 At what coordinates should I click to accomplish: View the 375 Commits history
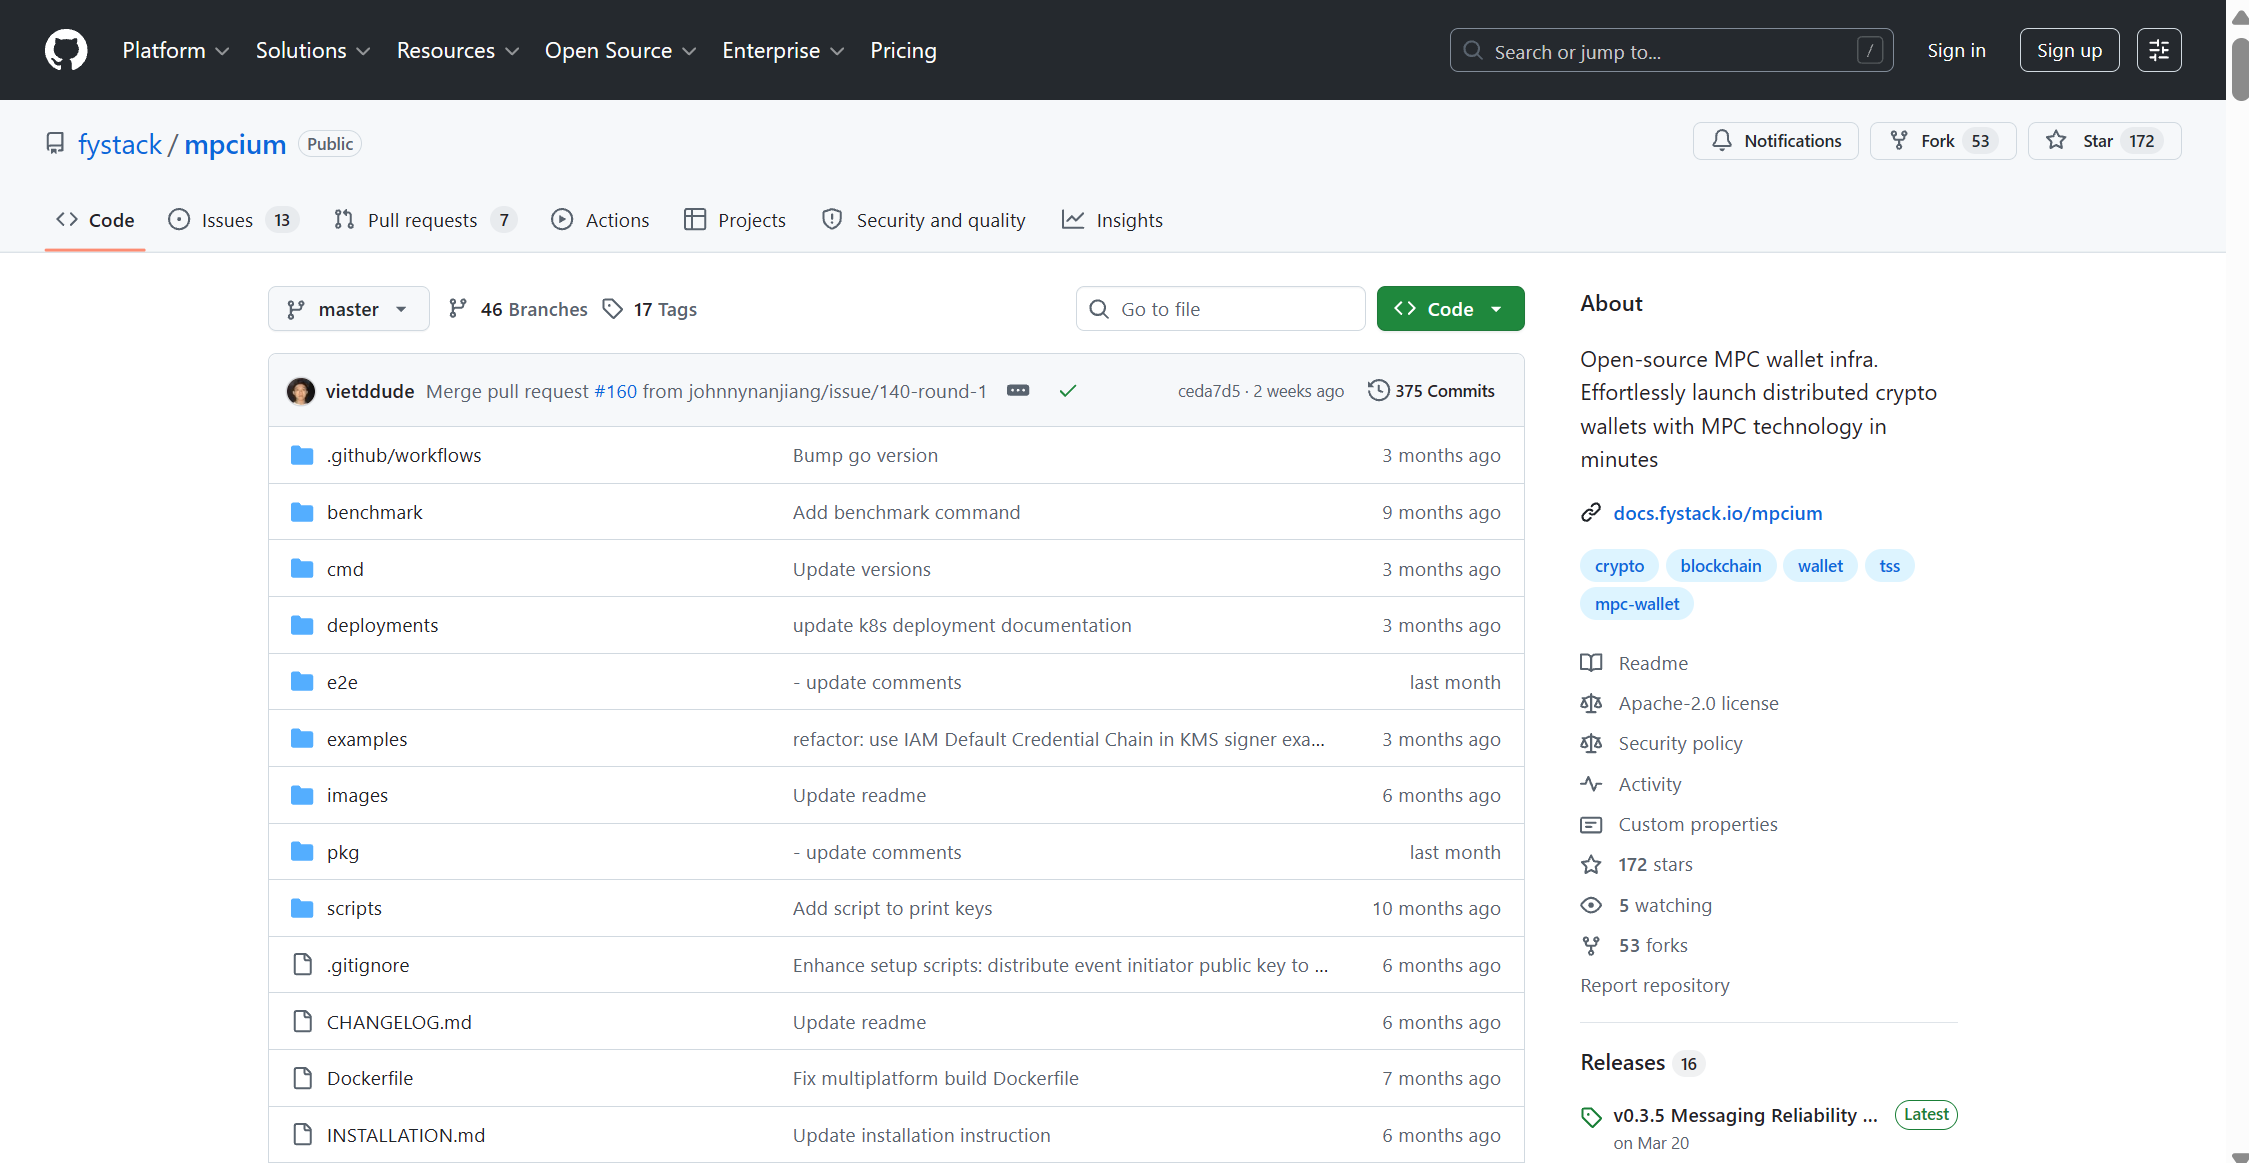coord(1431,391)
